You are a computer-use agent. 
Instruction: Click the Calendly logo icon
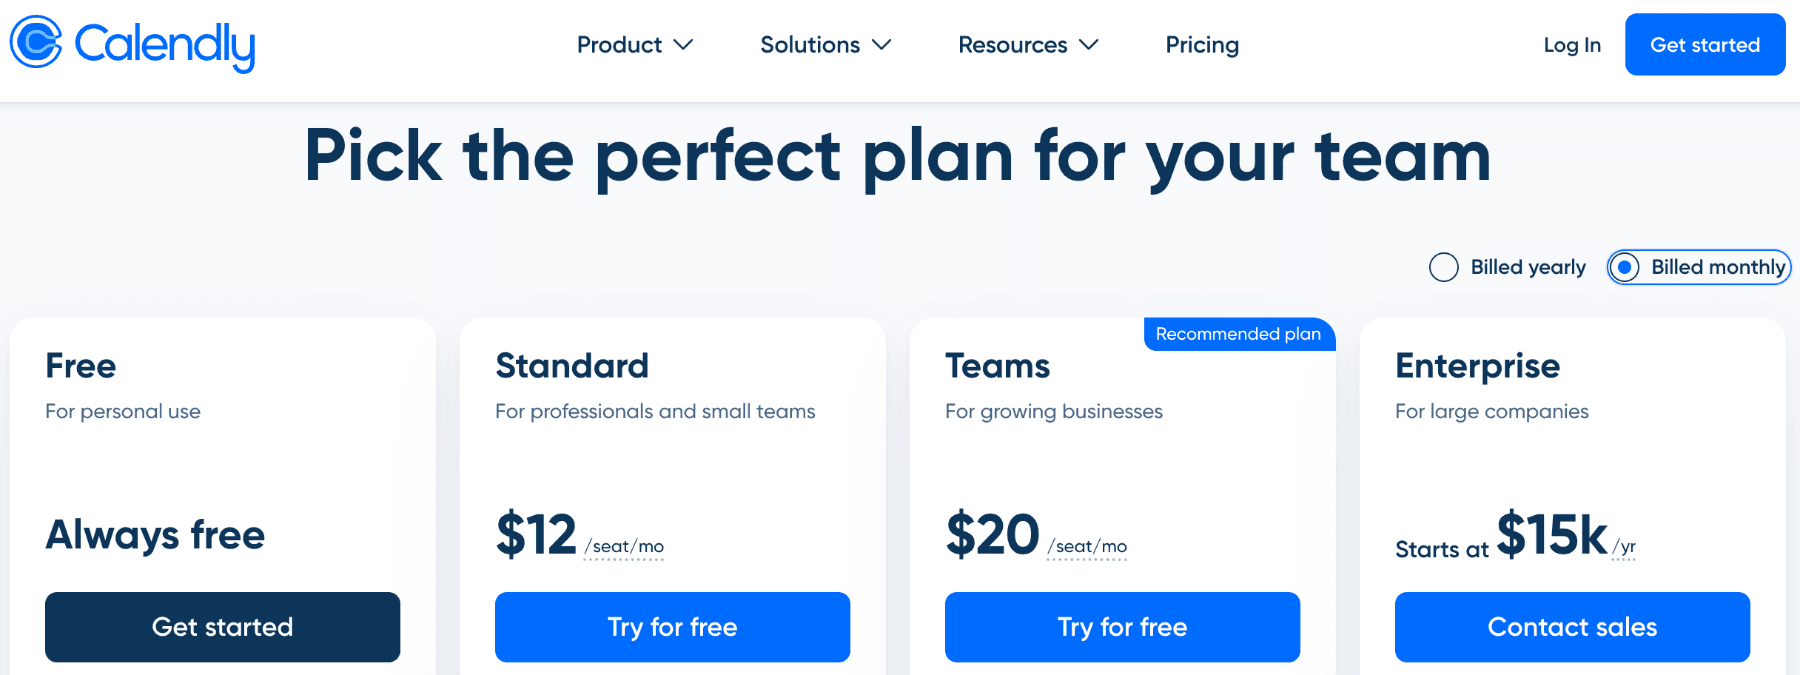(37, 43)
